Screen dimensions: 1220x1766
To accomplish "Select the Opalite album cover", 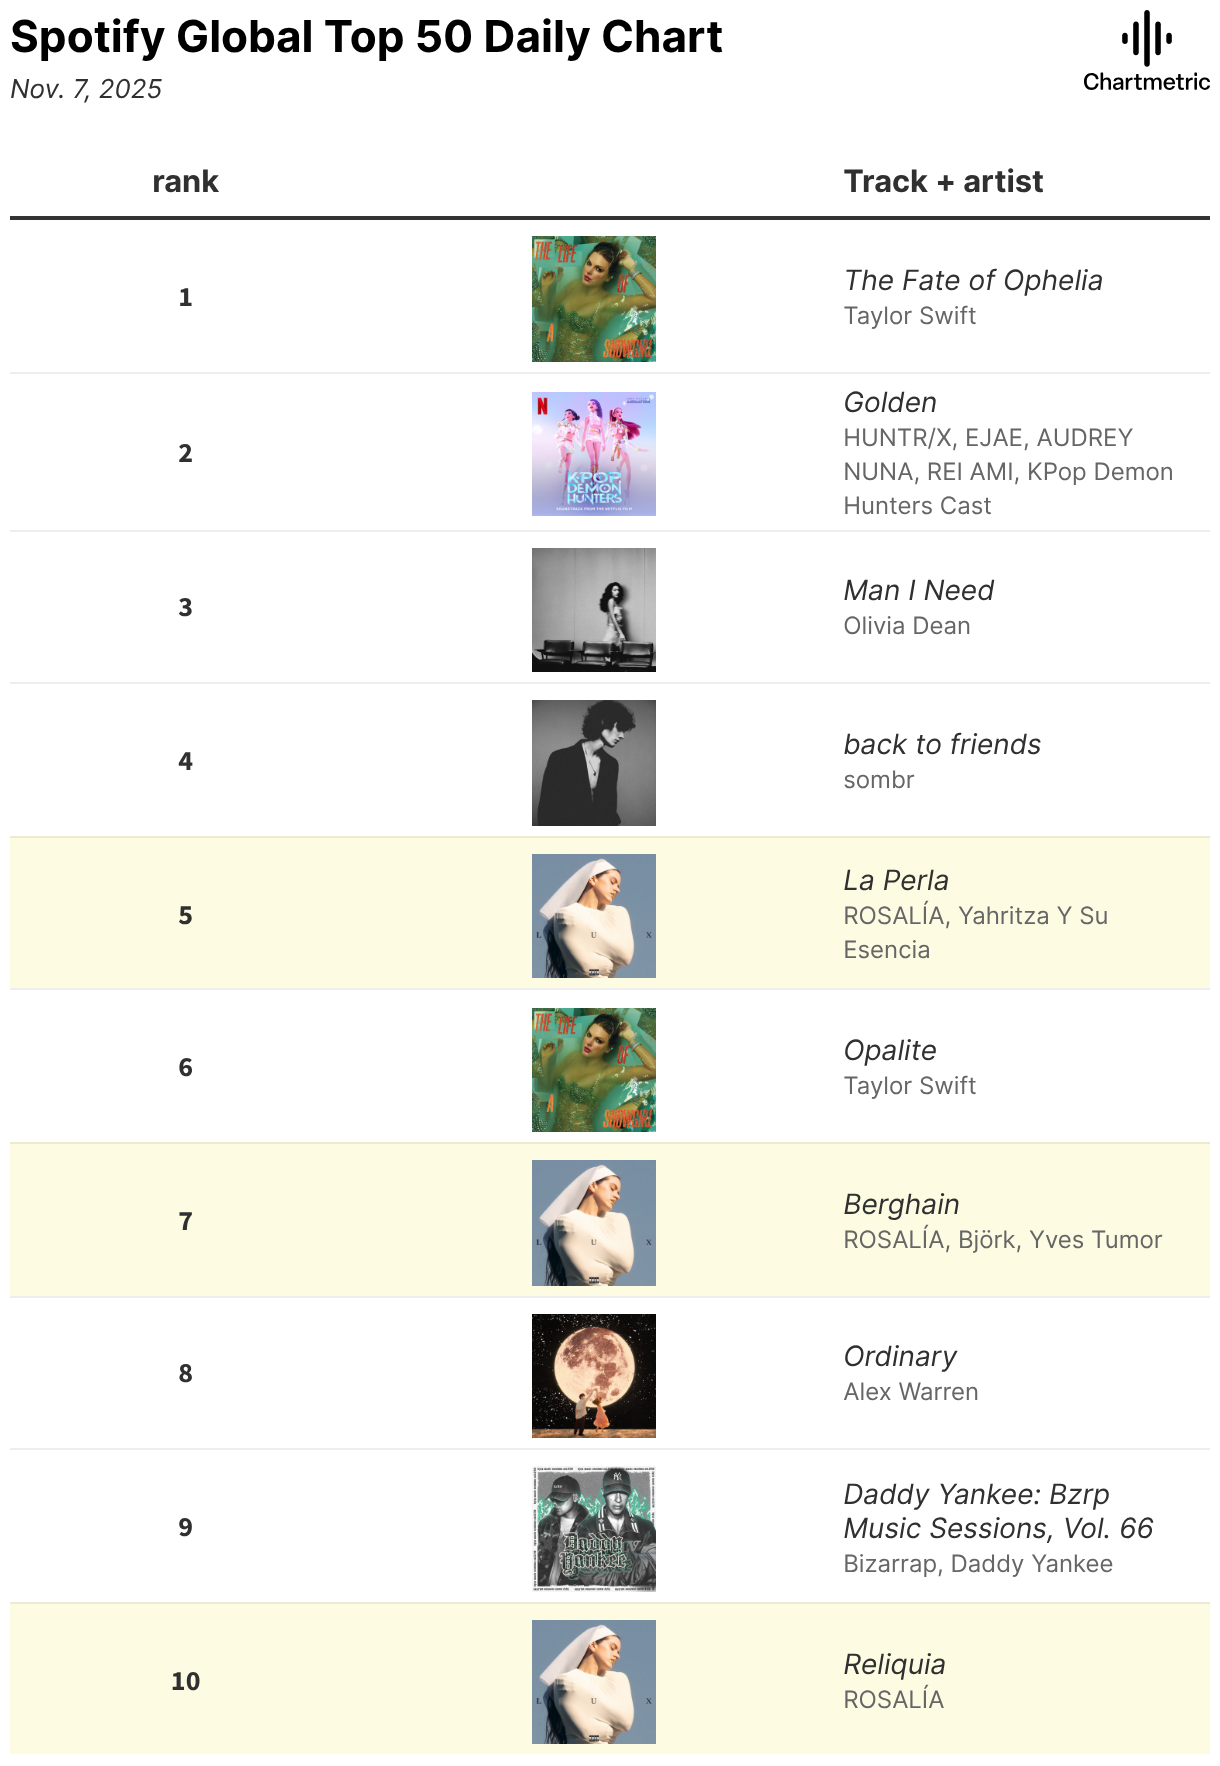I will click(x=594, y=1070).
